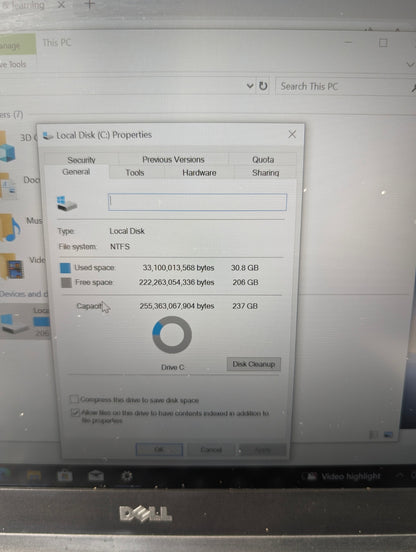The height and width of the screenshot is (552, 416).
Task: Click the Cancel button
Action: point(211,450)
